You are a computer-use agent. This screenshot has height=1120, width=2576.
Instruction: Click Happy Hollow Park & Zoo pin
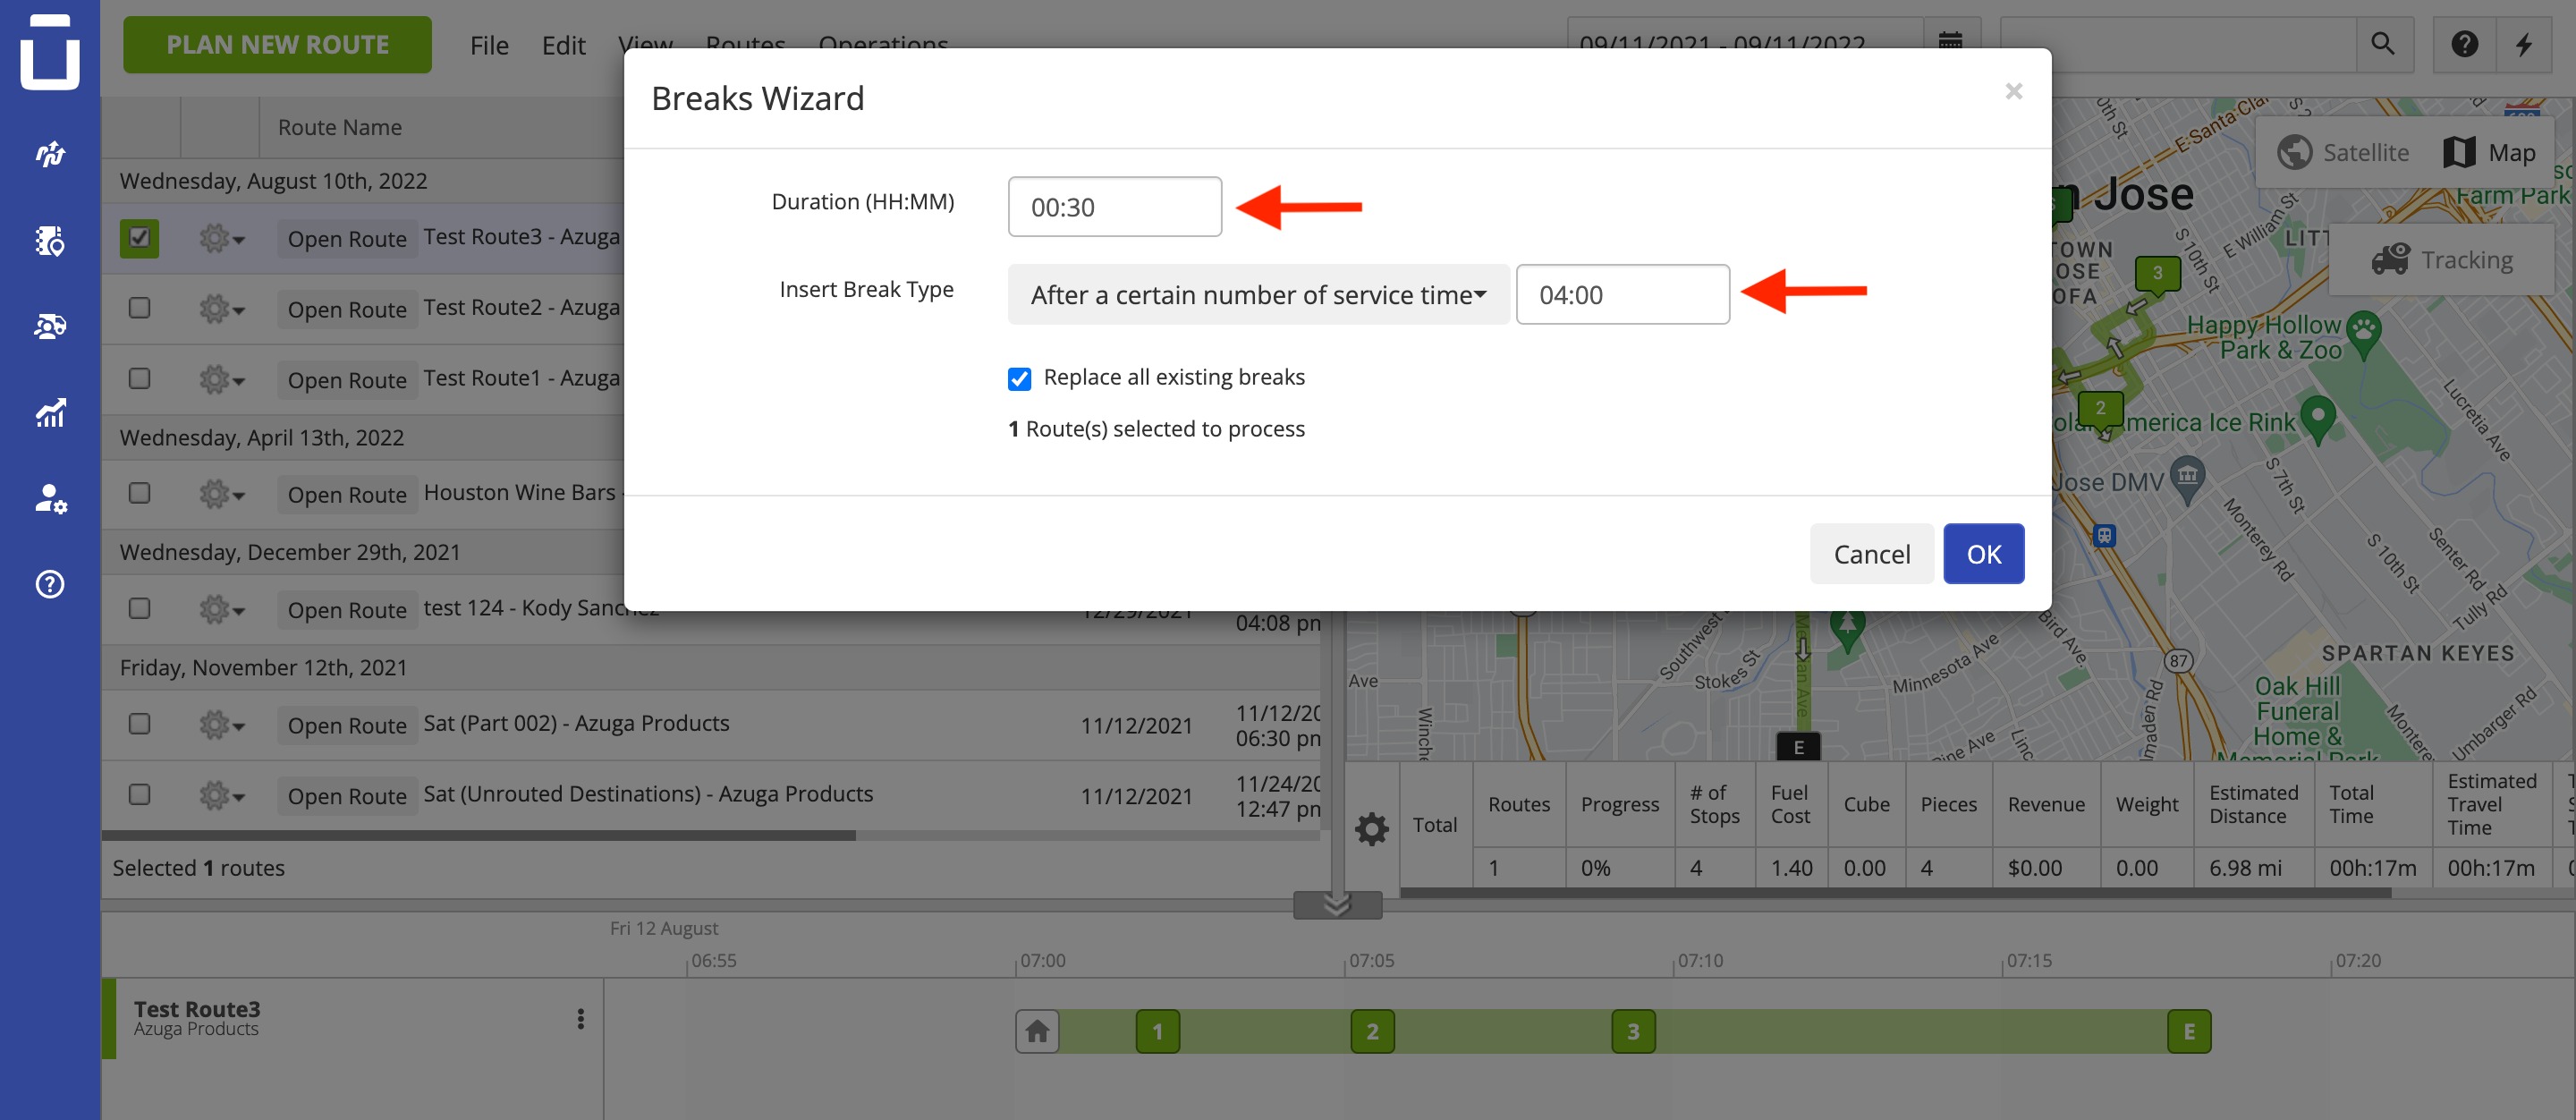click(2363, 334)
